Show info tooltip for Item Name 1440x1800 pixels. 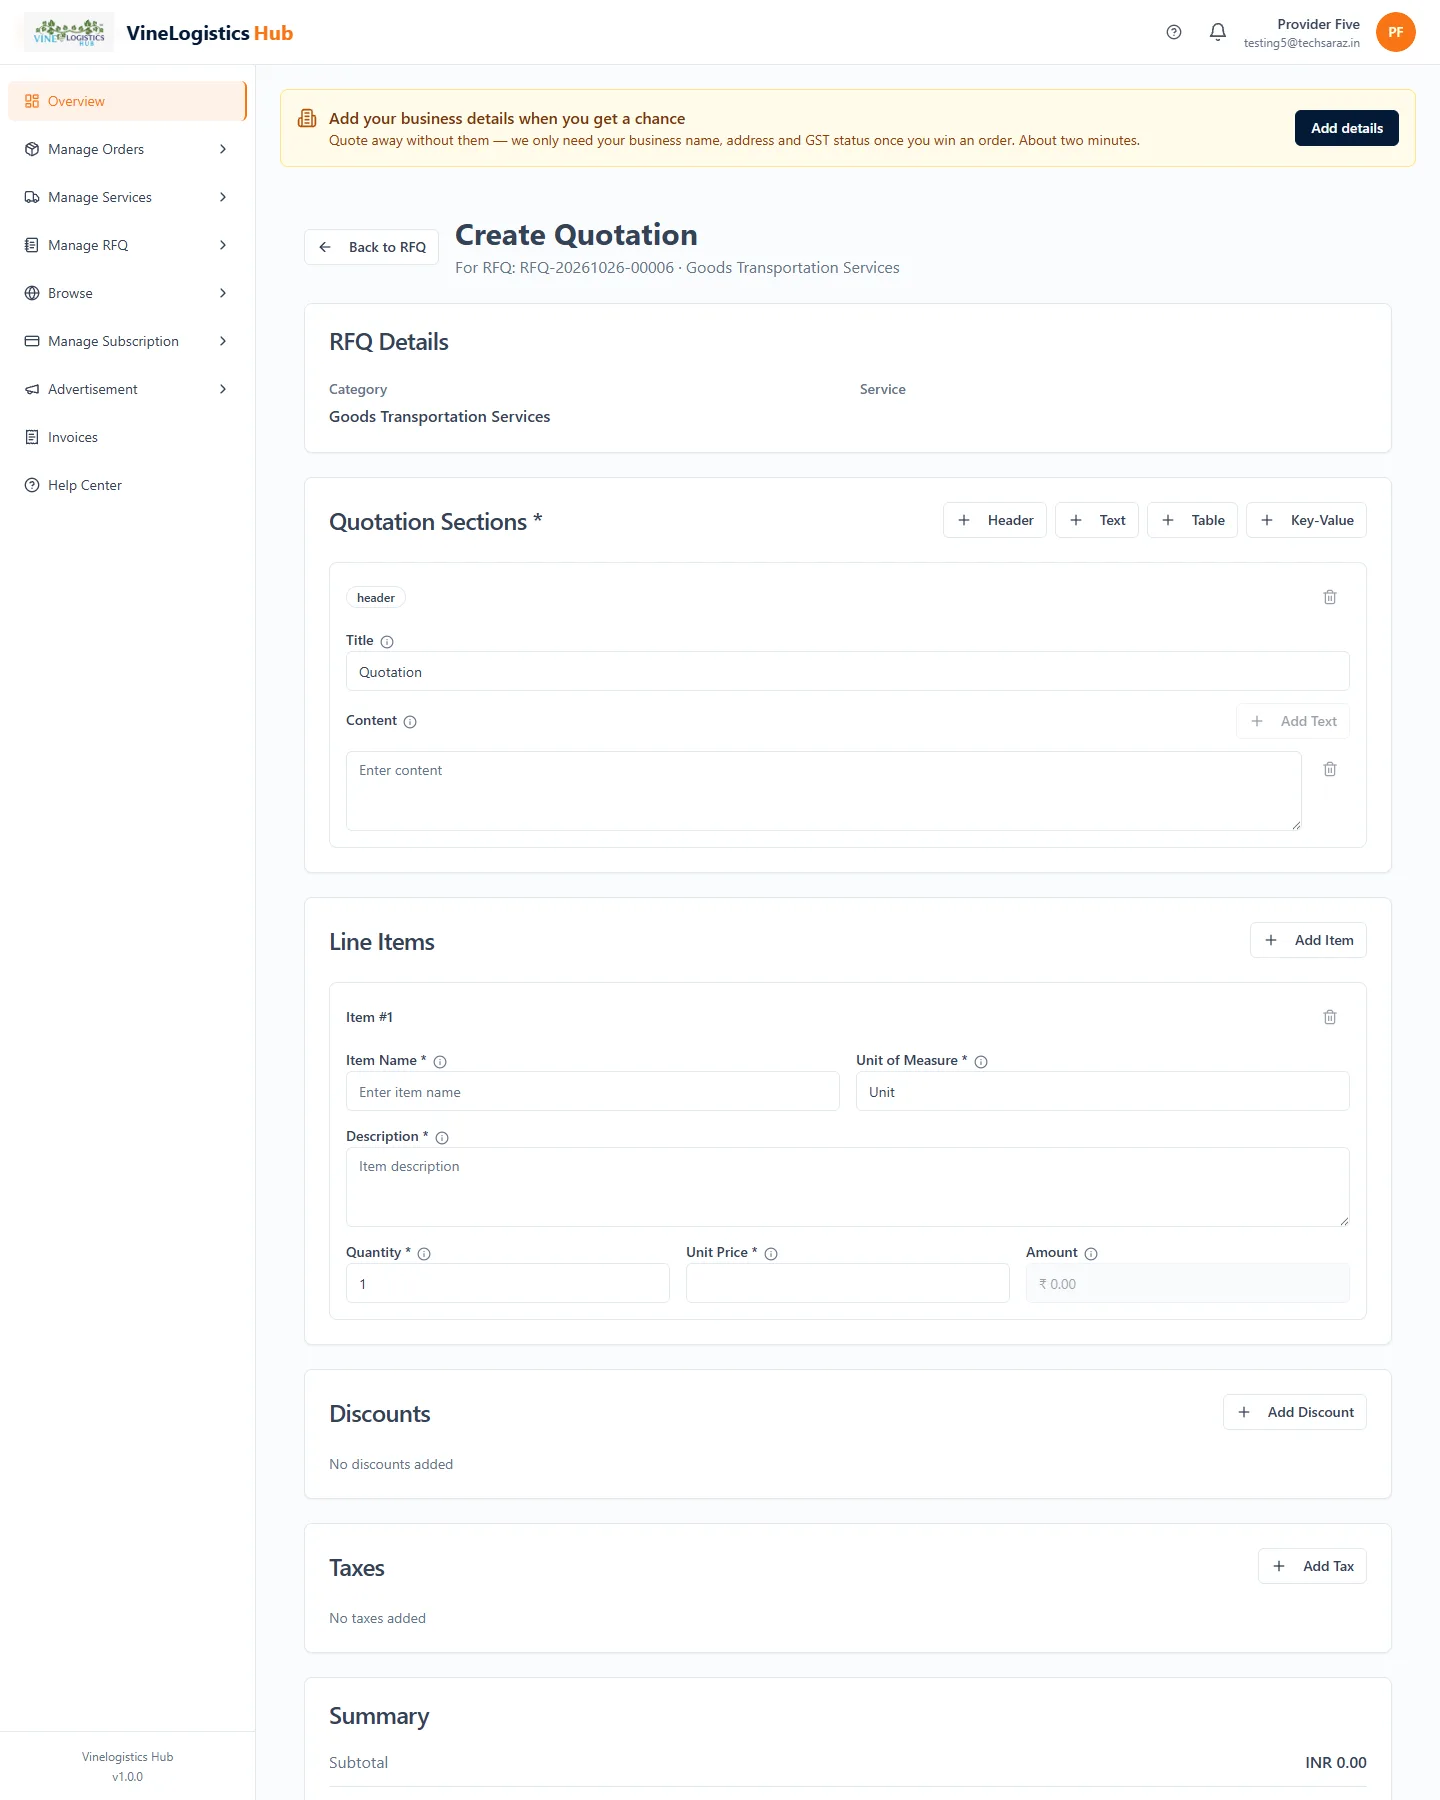tap(440, 1062)
